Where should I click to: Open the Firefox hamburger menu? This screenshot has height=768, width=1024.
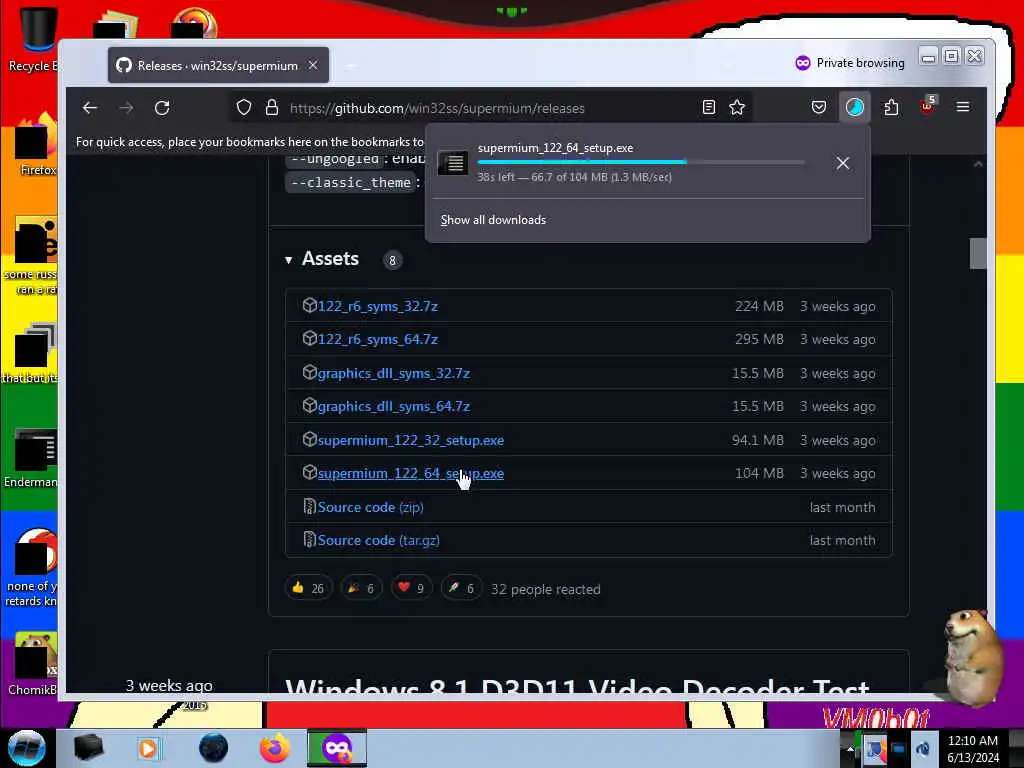[963, 107]
